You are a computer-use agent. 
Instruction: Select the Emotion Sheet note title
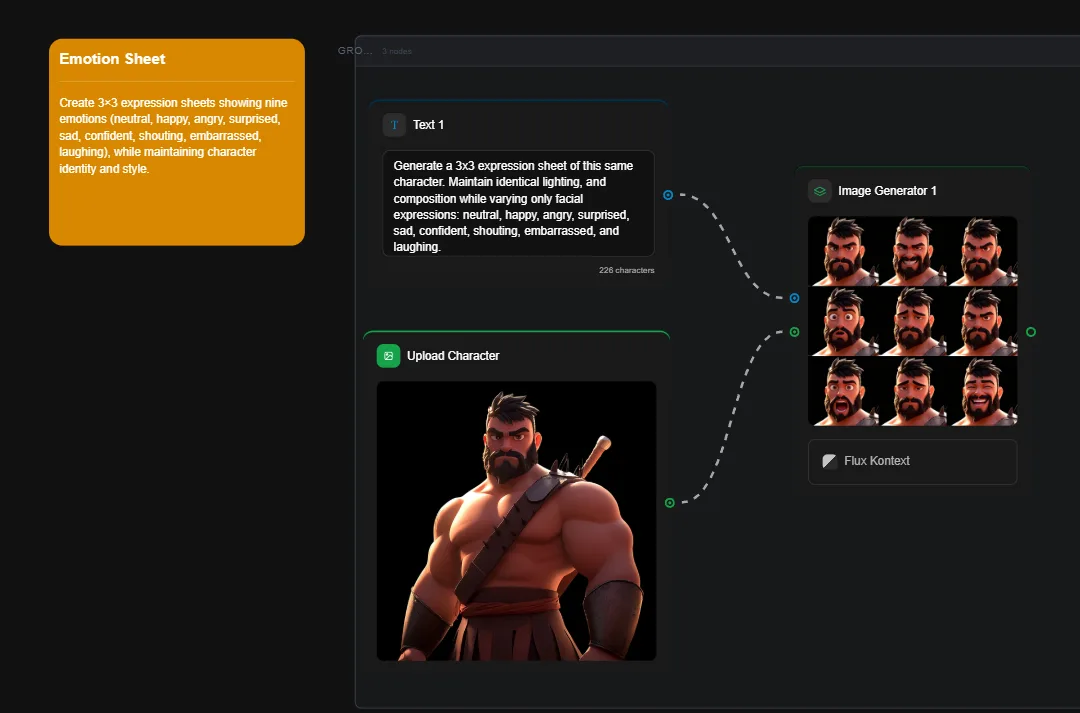tap(113, 59)
